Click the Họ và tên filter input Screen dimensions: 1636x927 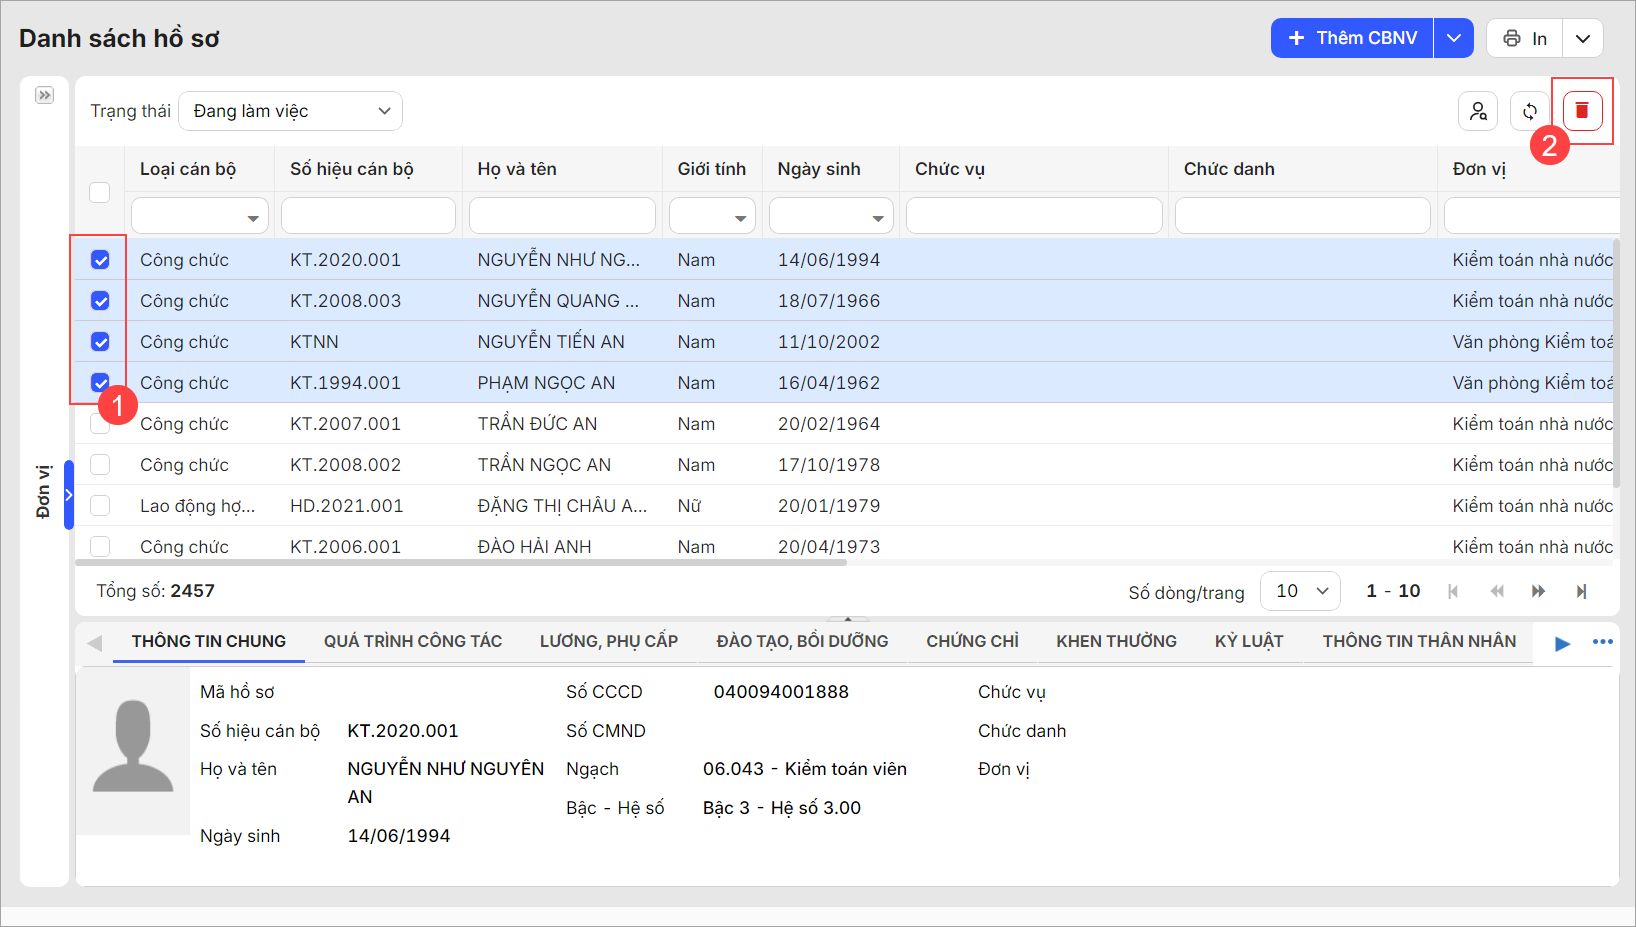(562, 216)
